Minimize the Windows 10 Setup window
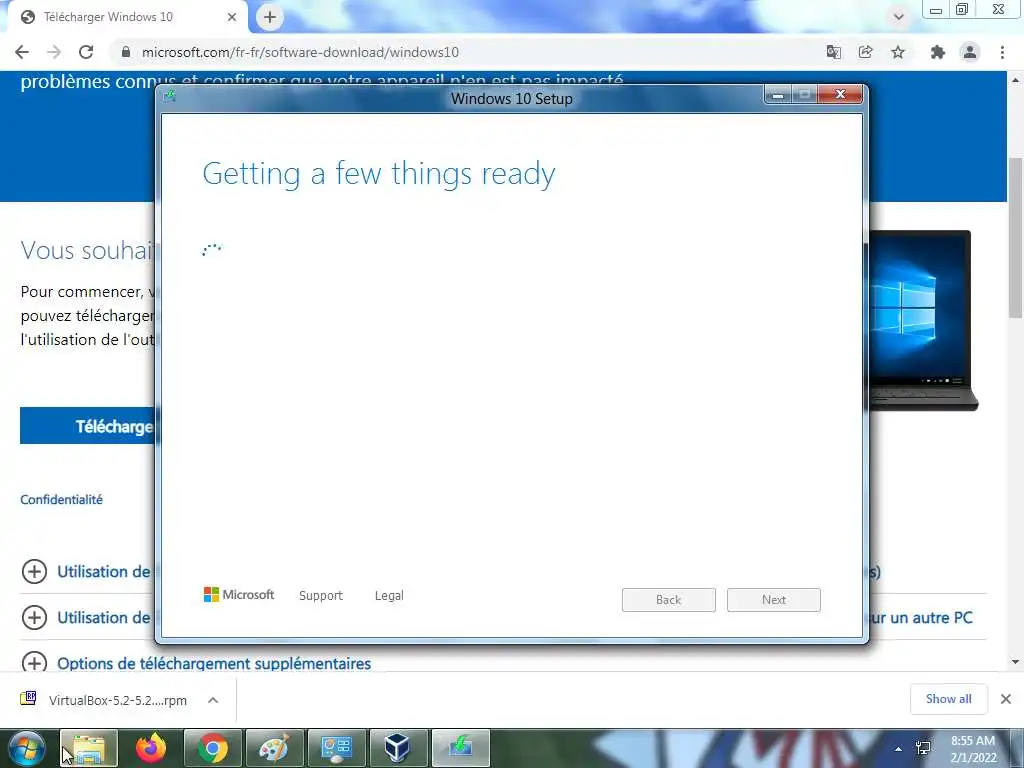Screen dimensions: 1024x768 point(778,95)
